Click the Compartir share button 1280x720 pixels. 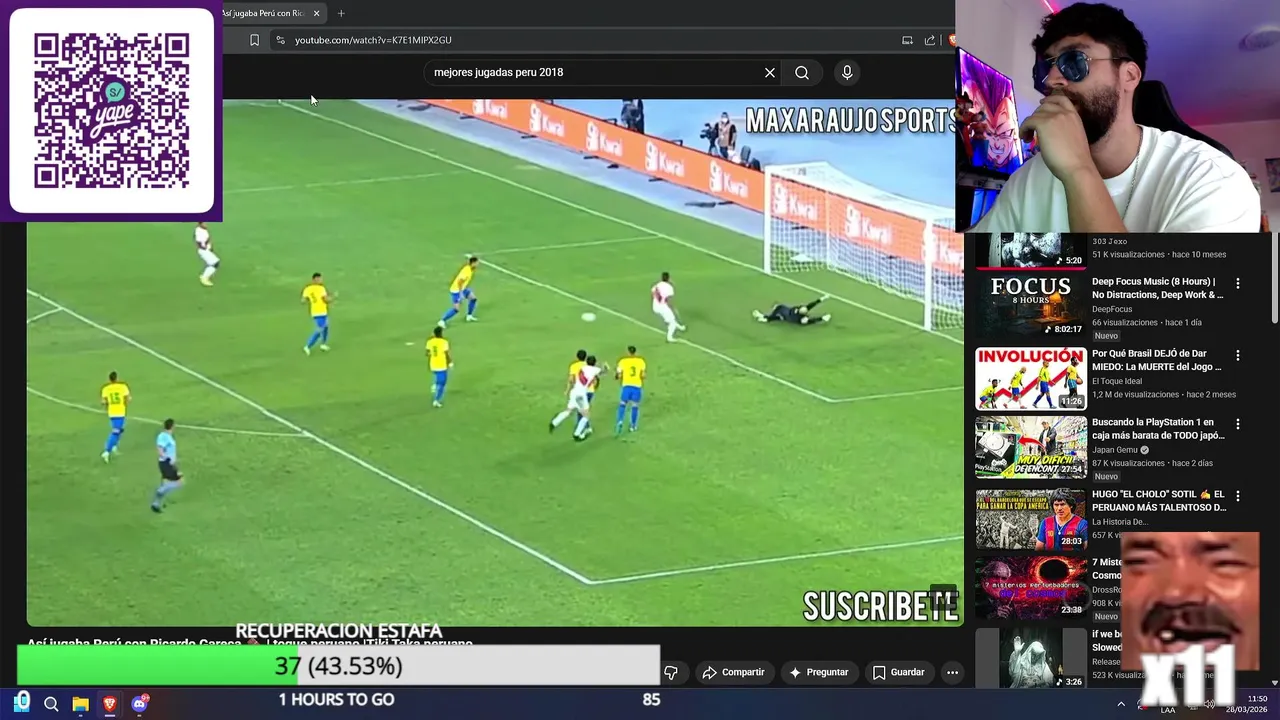point(734,673)
